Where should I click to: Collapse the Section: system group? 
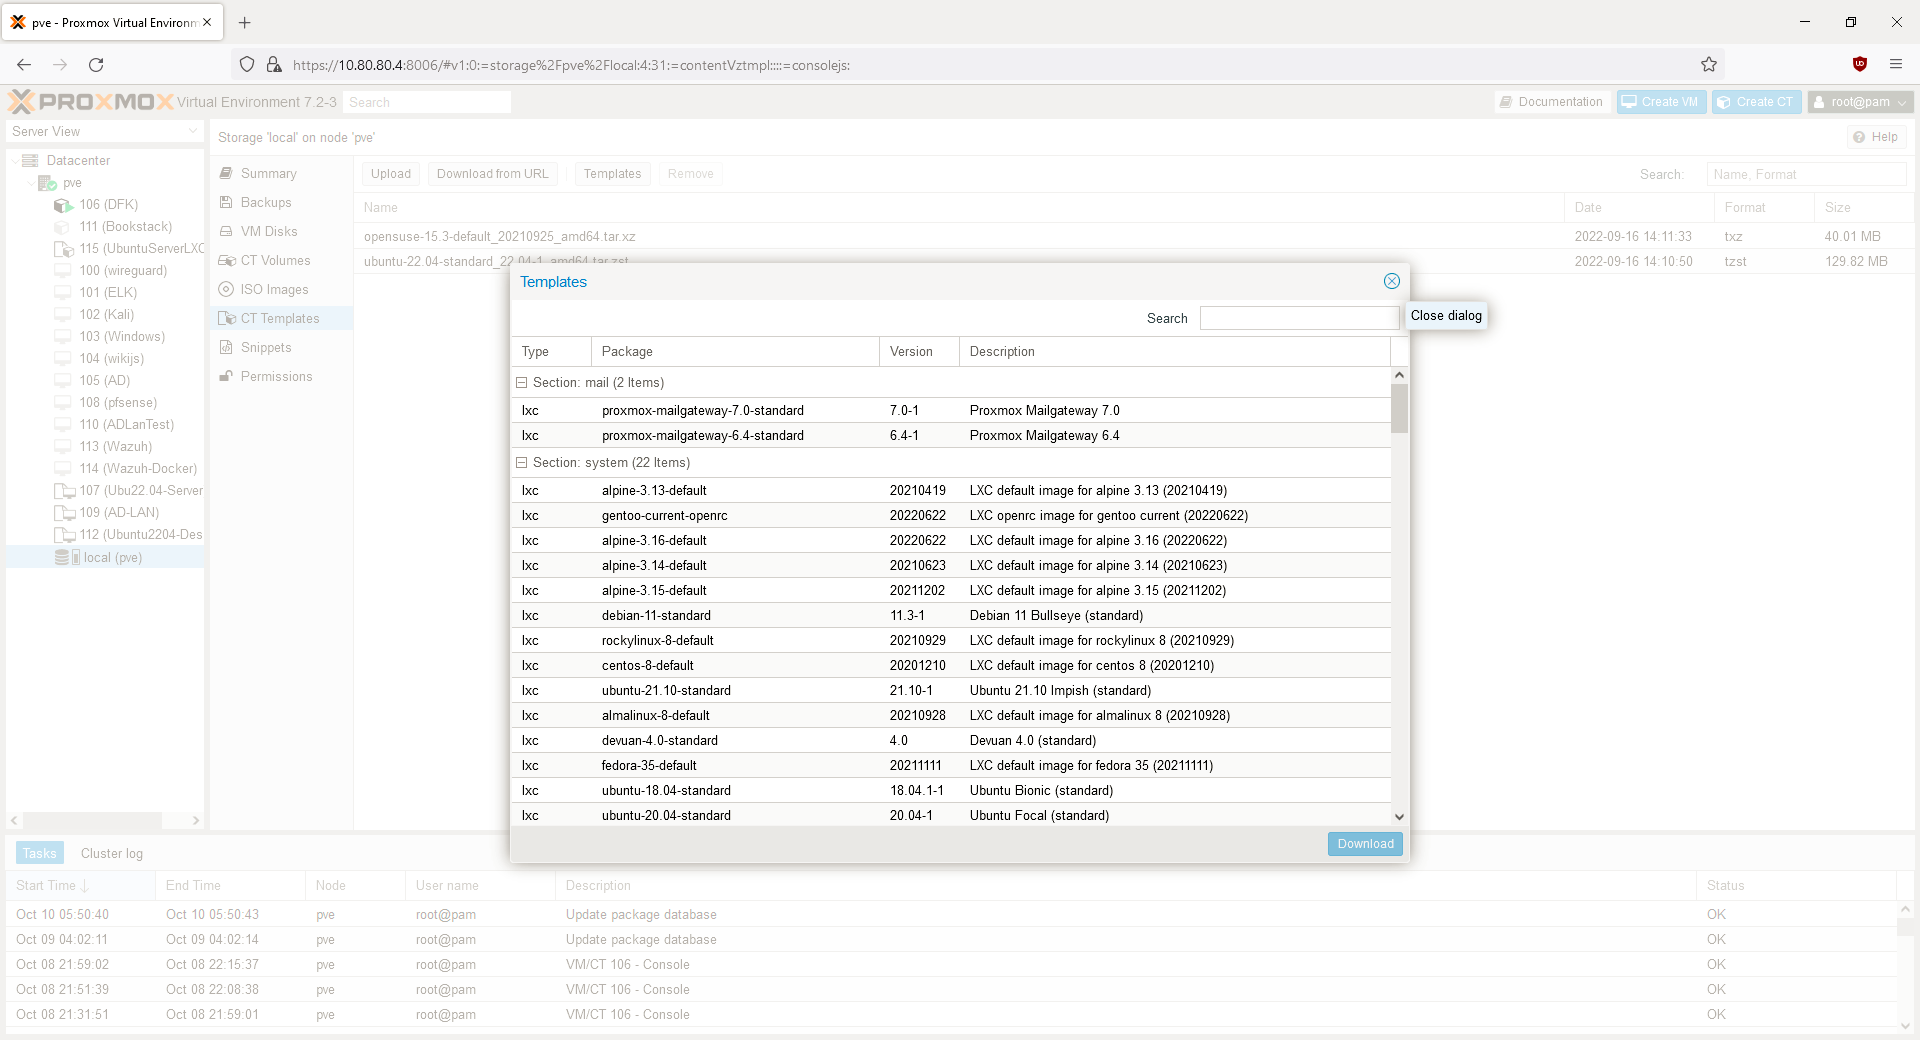point(522,462)
